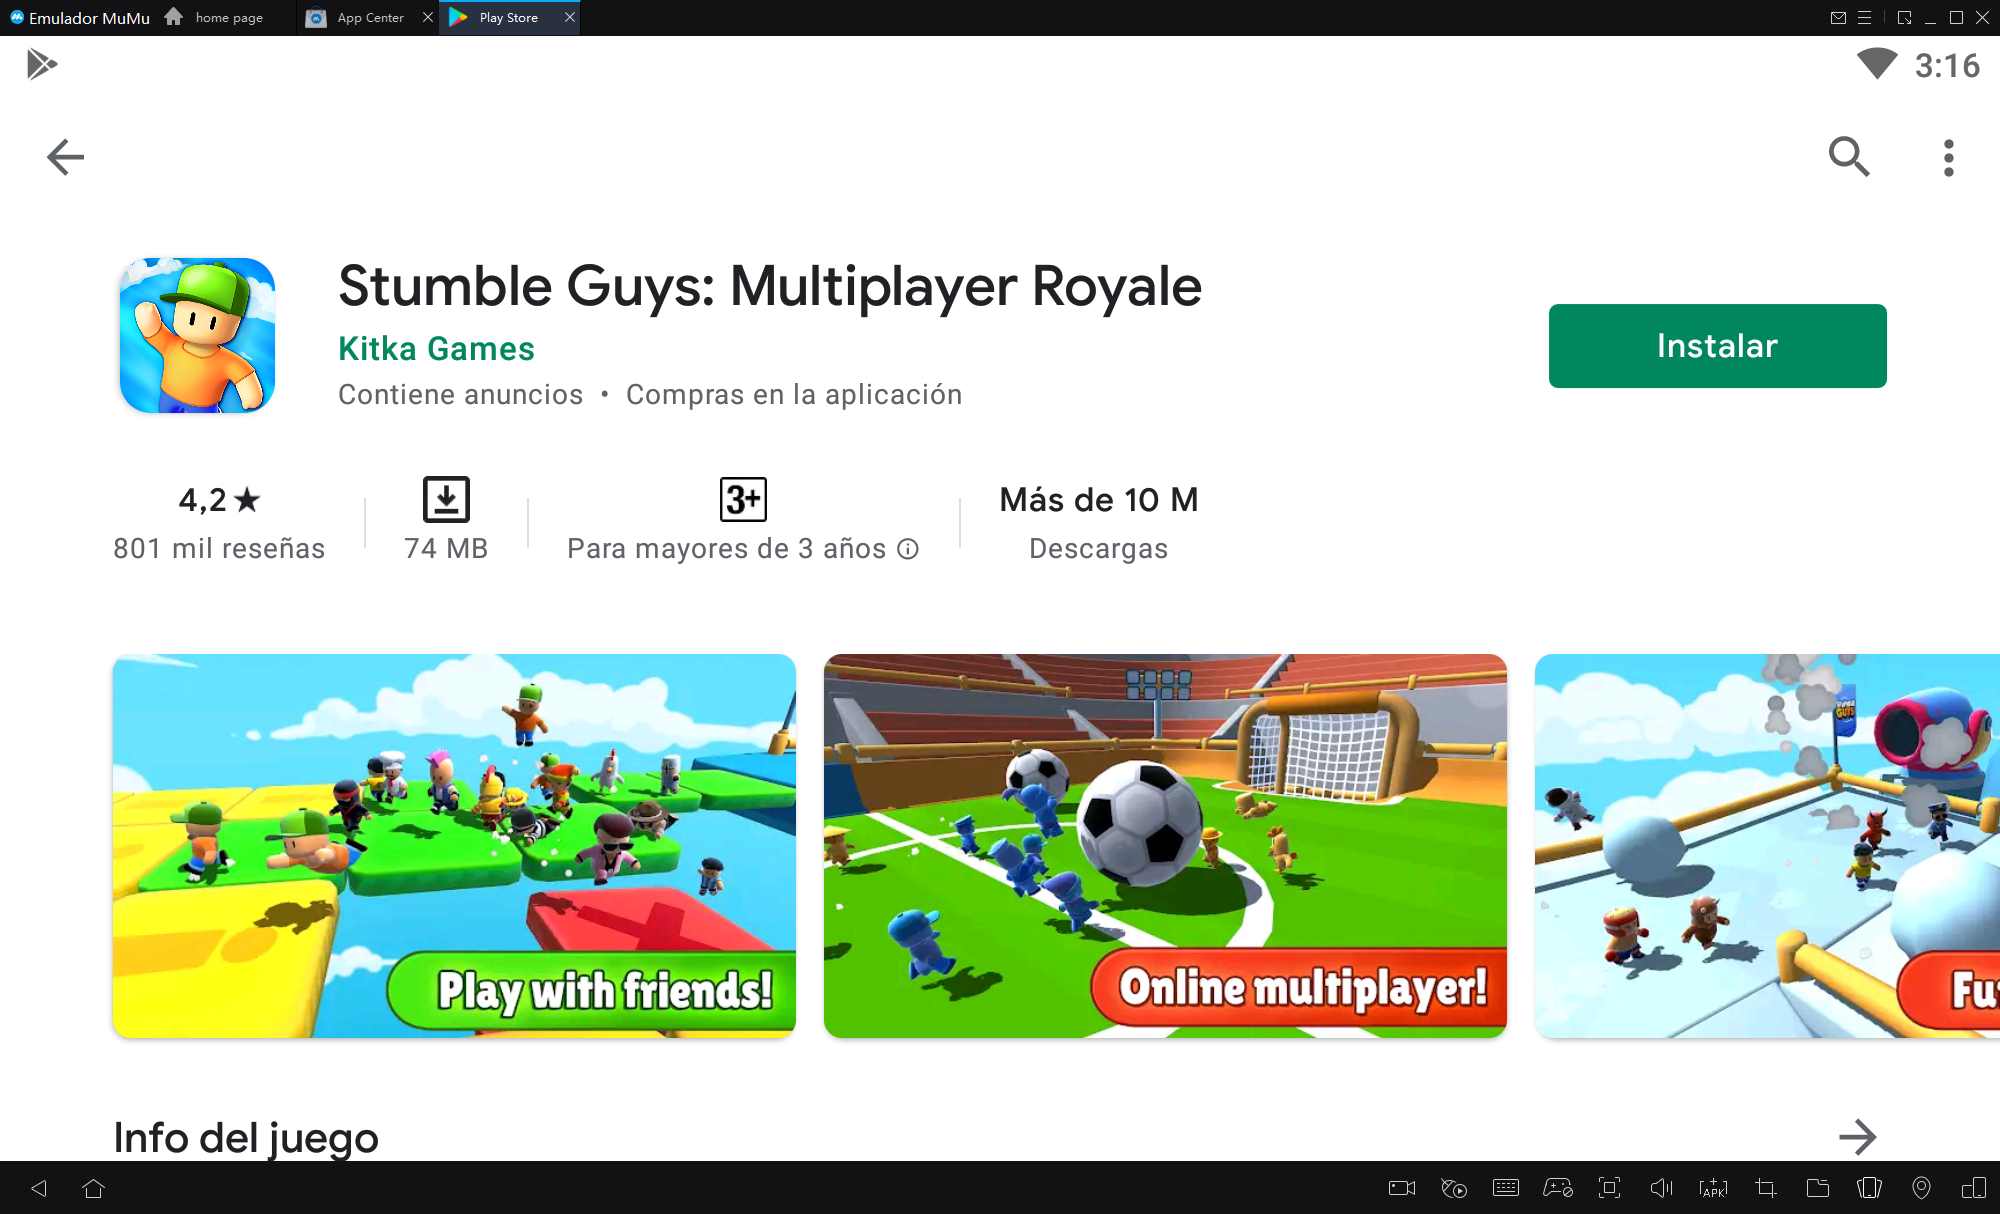Open MuMu mail messages icon
The height and width of the screenshot is (1214, 2000).
coord(1838,17)
